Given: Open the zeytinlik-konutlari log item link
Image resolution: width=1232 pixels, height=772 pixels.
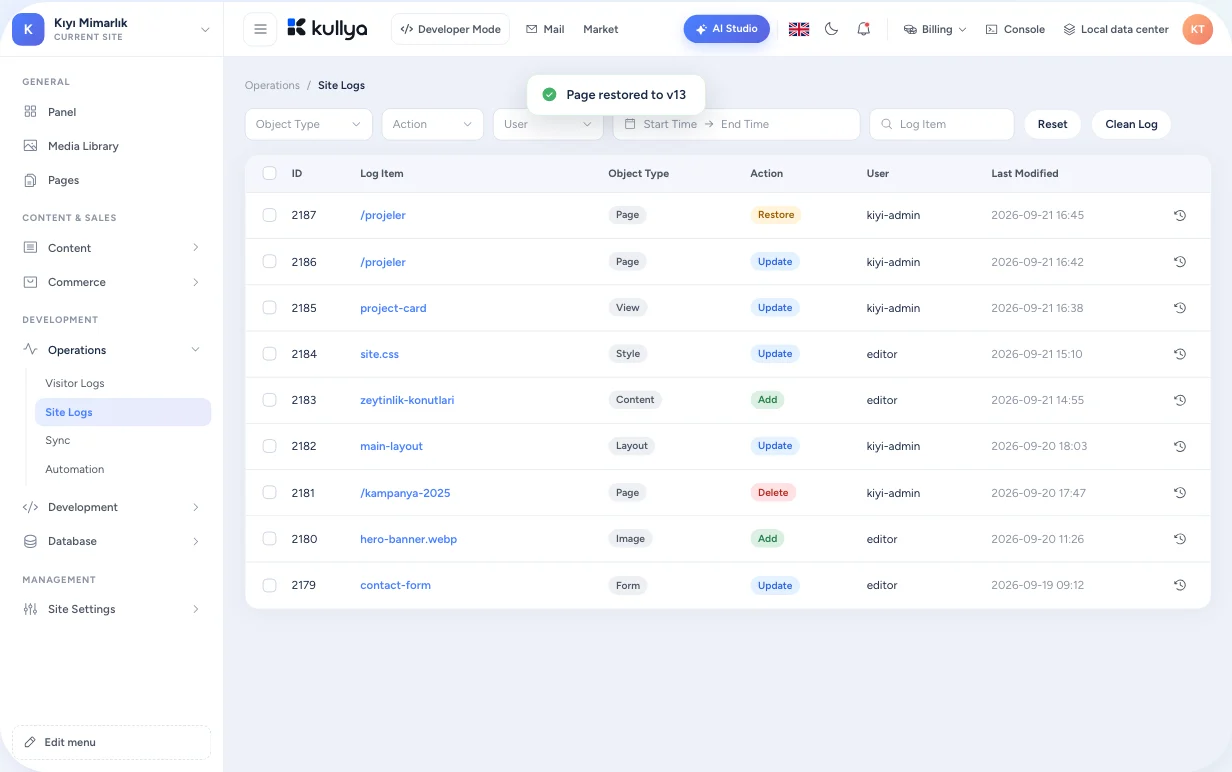Looking at the screenshot, I should click(407, 400).
